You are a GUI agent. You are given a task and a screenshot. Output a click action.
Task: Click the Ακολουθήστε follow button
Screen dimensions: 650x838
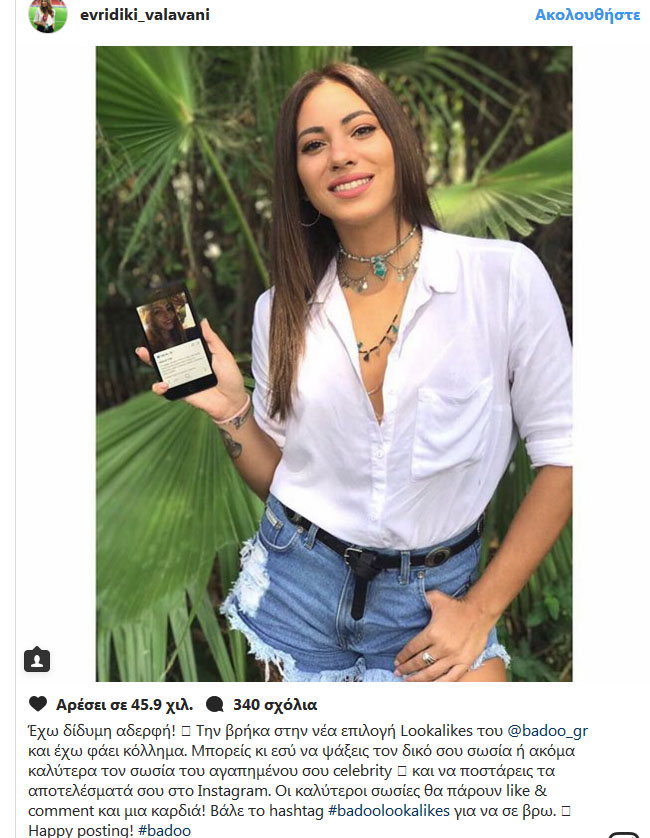click(587, 14)
